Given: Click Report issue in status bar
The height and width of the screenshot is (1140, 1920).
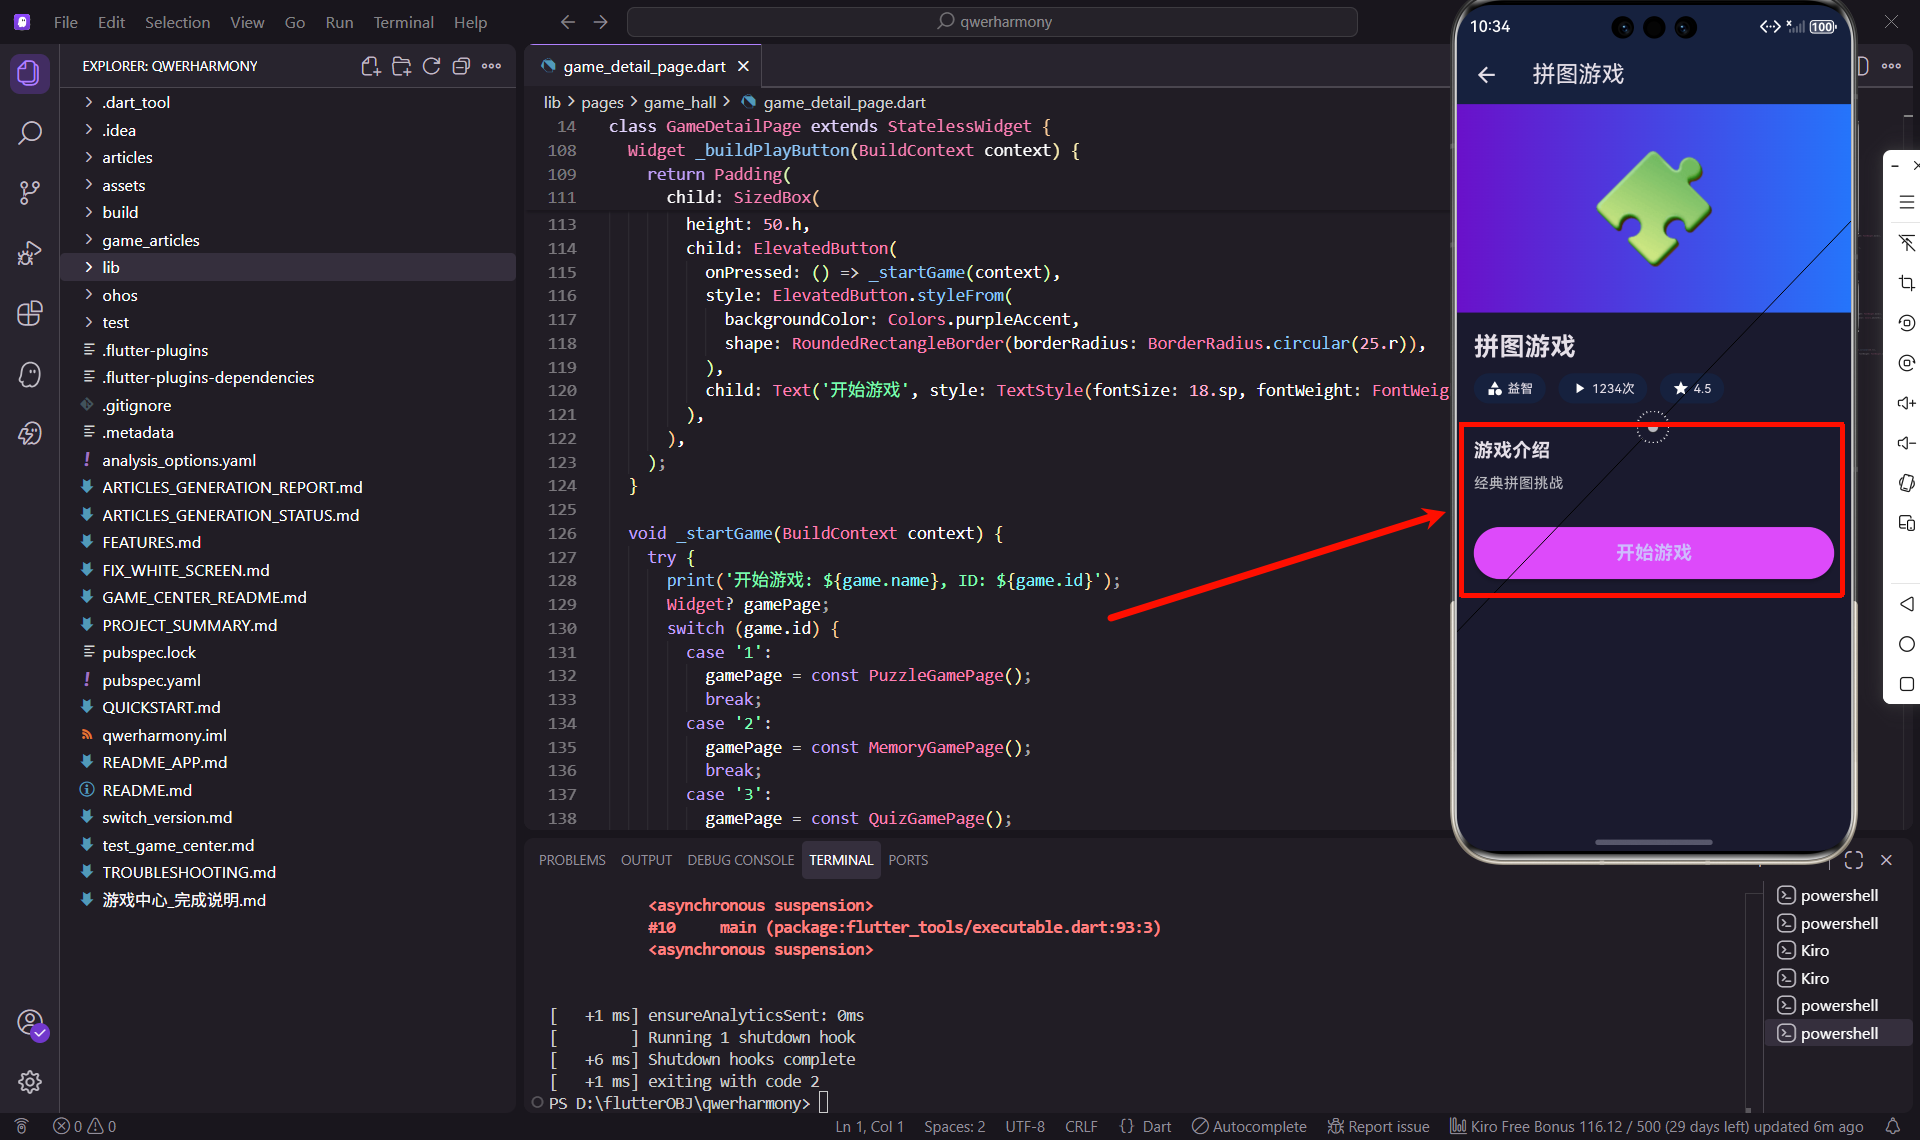Looking at the screenshot, I should point(1378,1126).
